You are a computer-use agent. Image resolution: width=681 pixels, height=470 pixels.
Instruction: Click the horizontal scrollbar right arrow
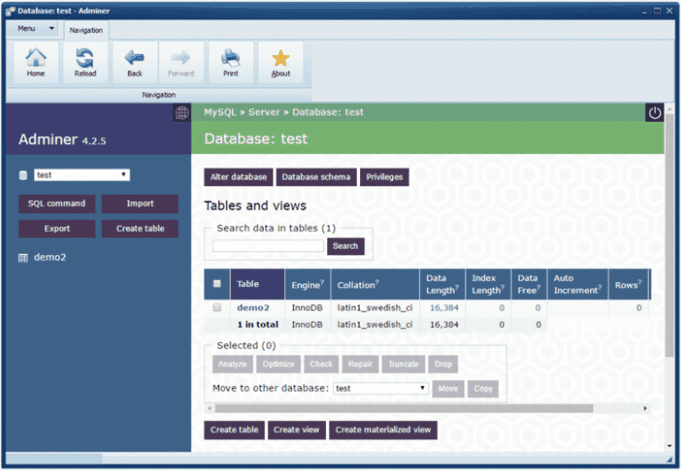[x=645, y=408]
